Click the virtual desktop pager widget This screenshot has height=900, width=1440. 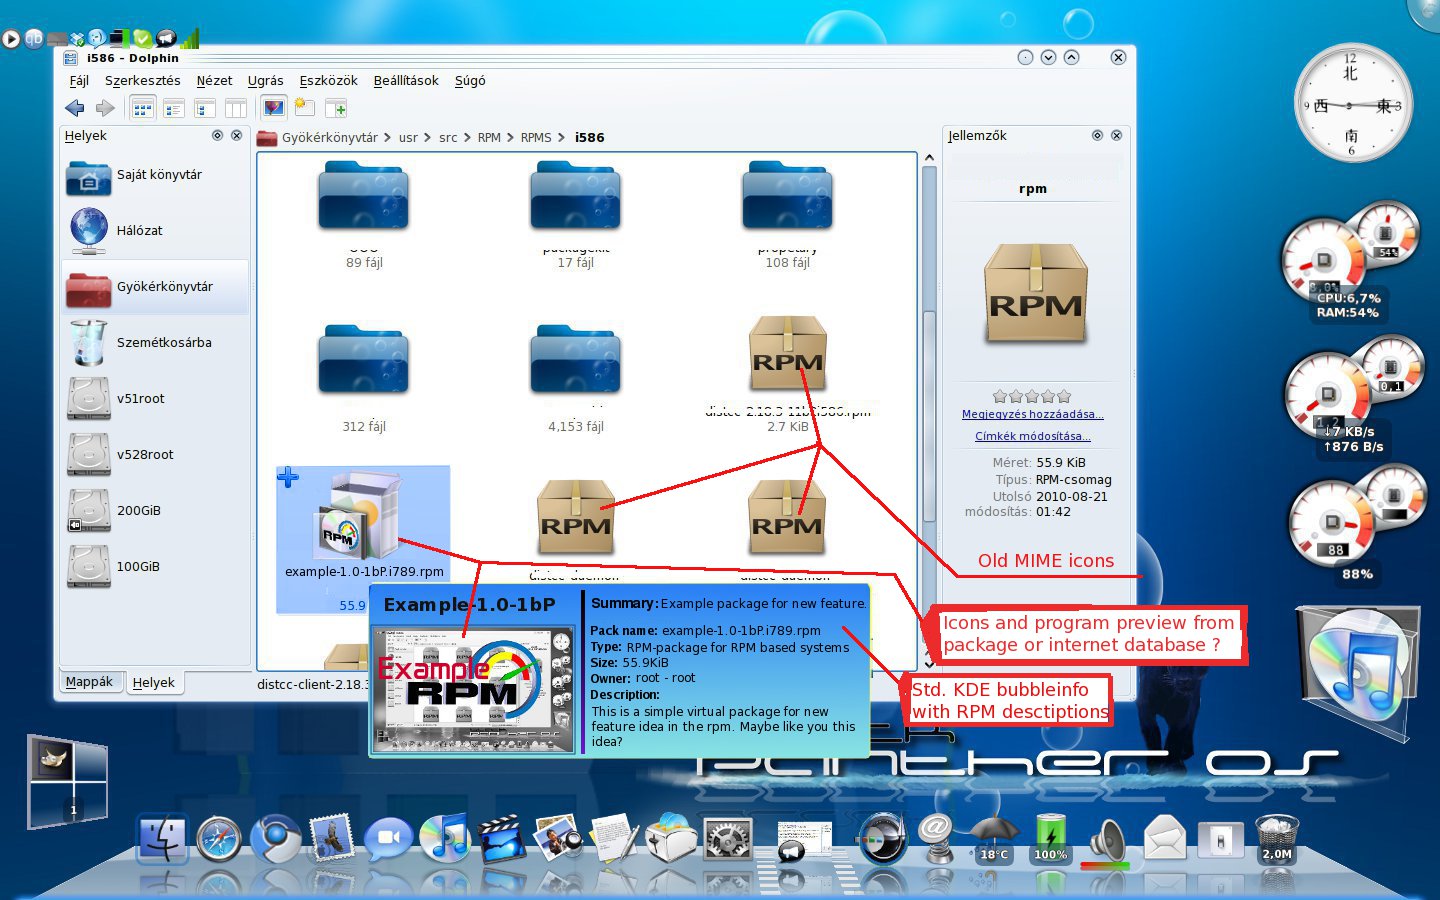pyautogui.click(x=67, y=782)
